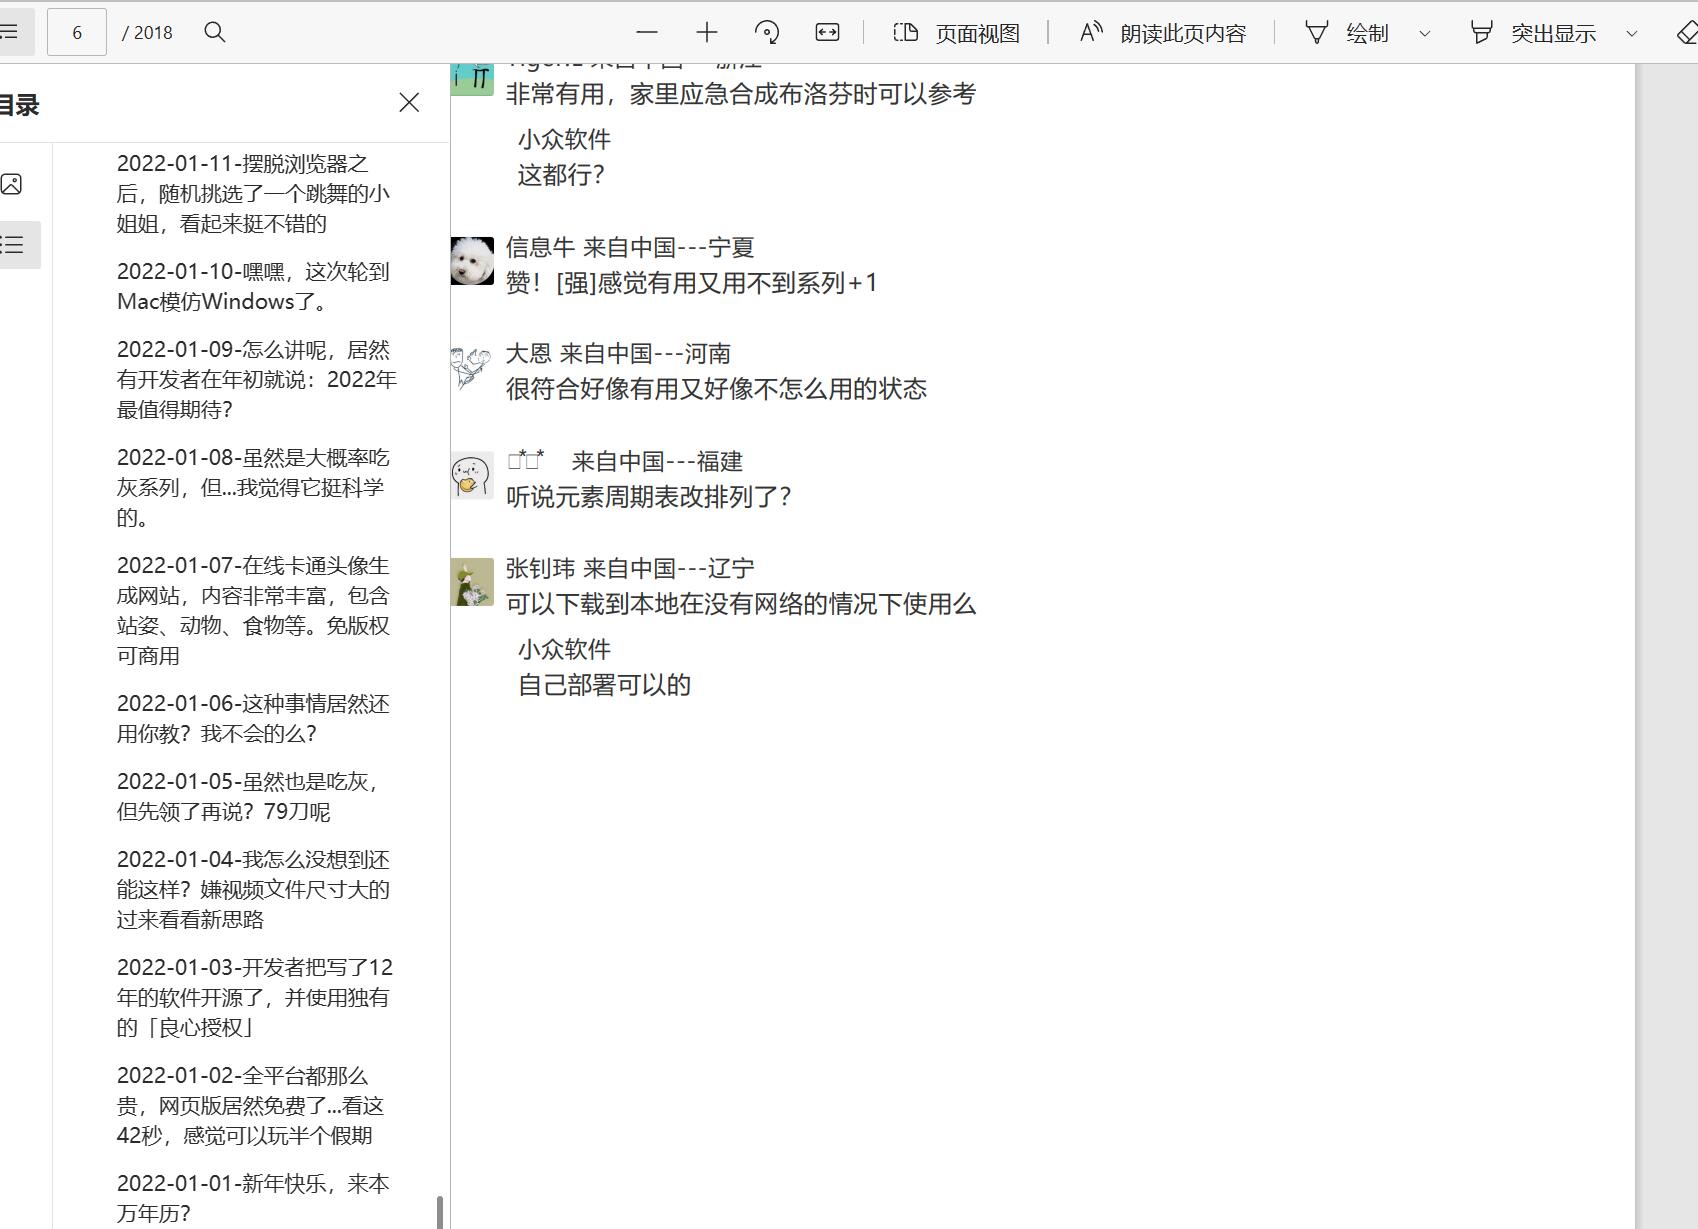1698x1229 pixels.
Task: Open the Page View option
Action: coord(957,33)
